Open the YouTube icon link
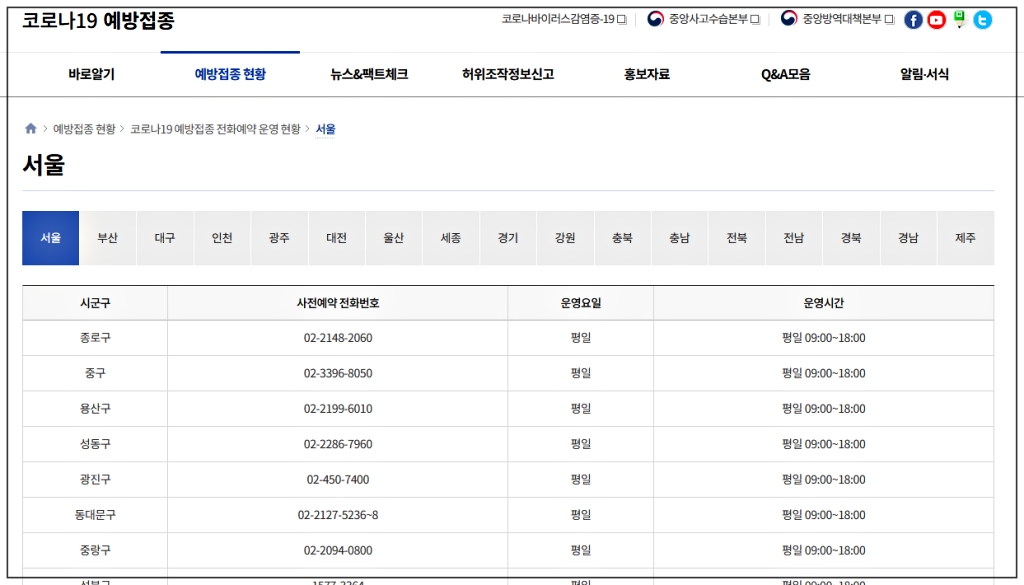The height and width of the screenshot is (585, 1024). tap(936, 20)
